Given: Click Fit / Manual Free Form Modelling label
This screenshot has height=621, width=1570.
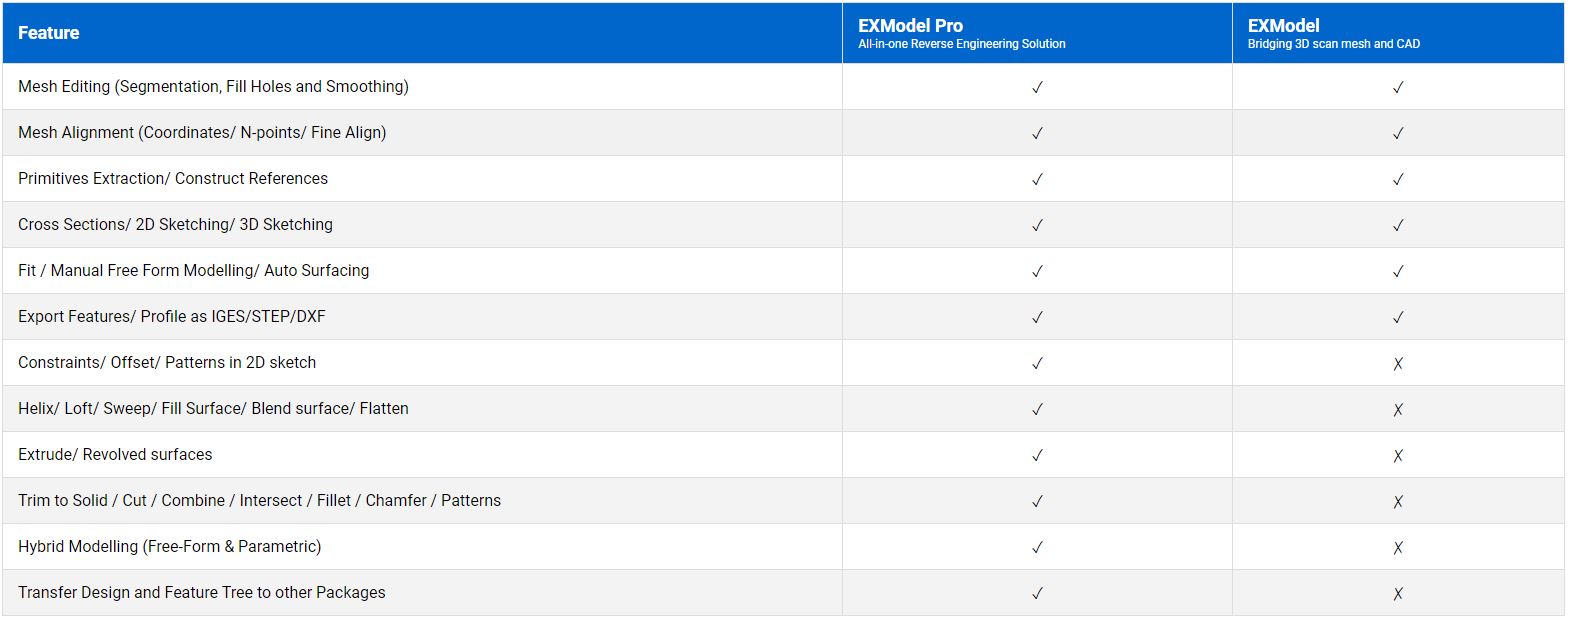Looking at the screenshot, I should 193,271.
